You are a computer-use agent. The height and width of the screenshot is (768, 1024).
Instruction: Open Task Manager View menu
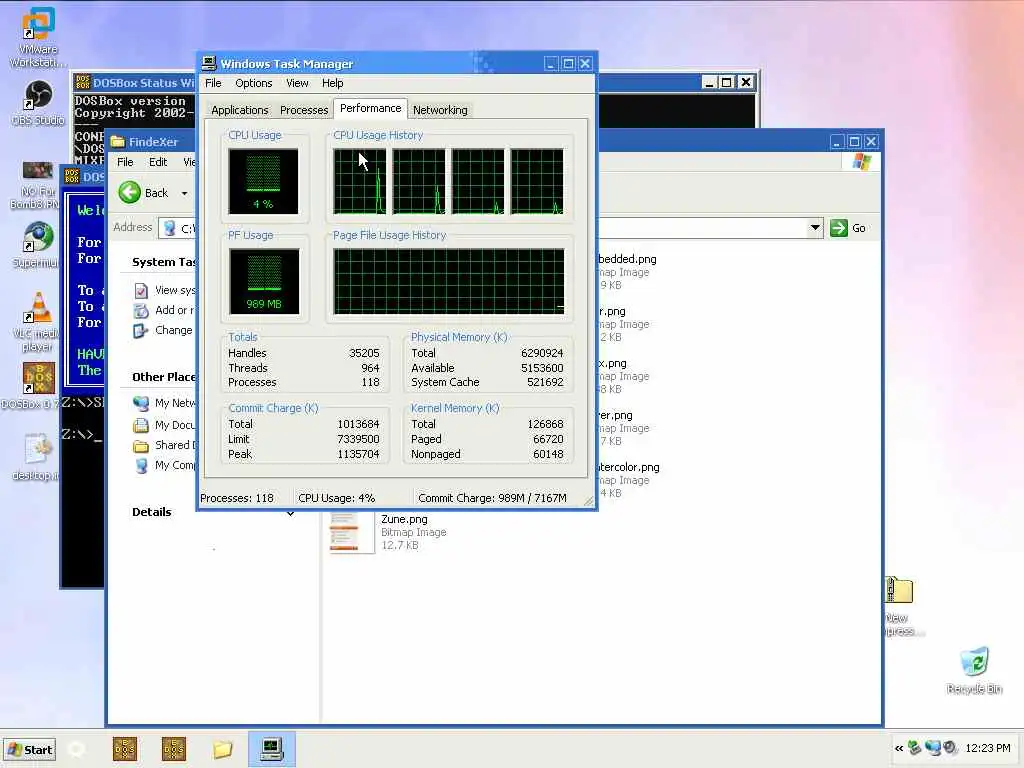coord(297,83)
